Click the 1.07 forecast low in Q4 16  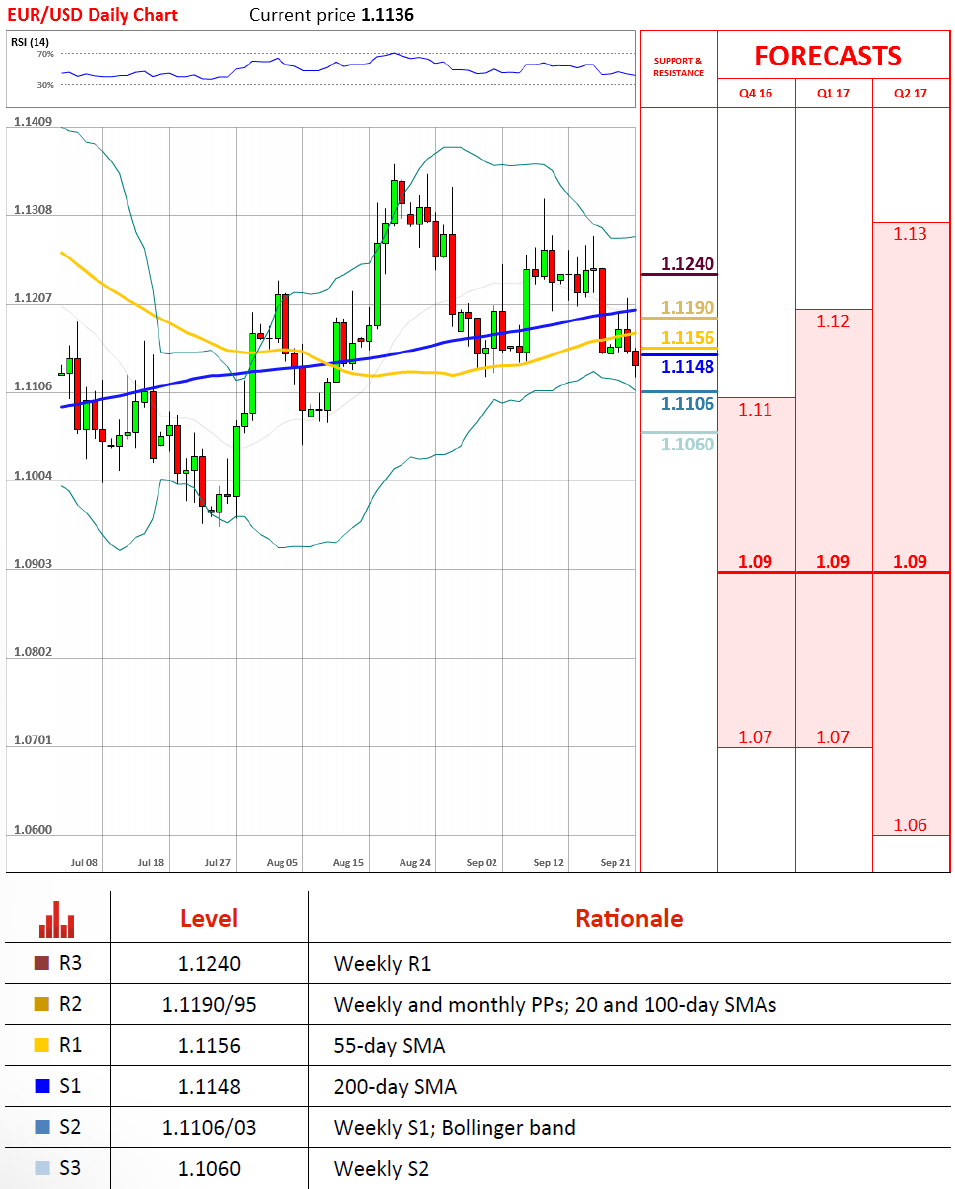[x=755, y=736]
